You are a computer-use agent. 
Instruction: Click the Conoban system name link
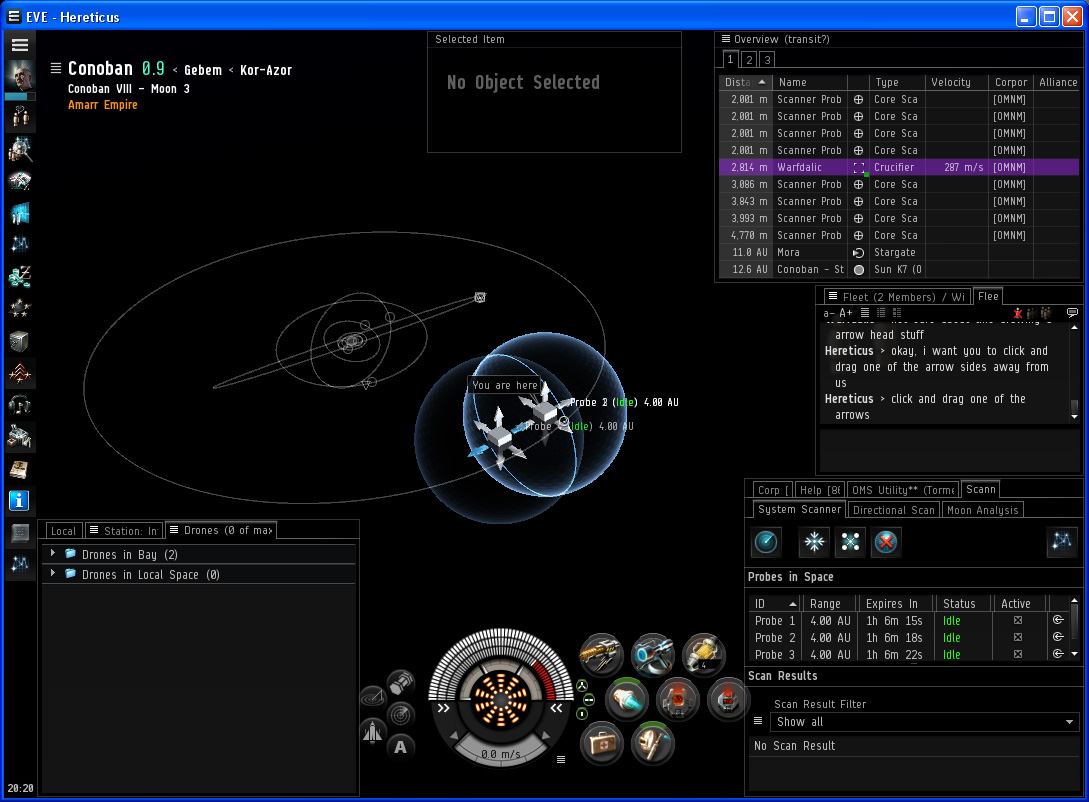[x=100, y=68]
